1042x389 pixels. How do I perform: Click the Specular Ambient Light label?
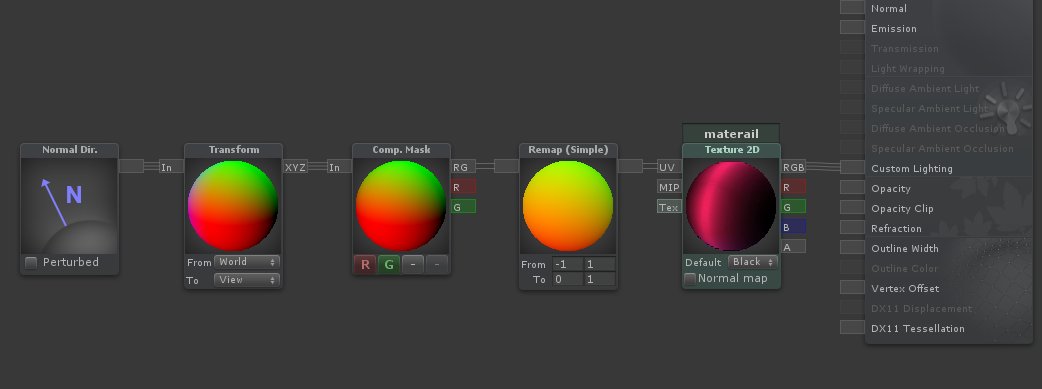pos(930,108)
